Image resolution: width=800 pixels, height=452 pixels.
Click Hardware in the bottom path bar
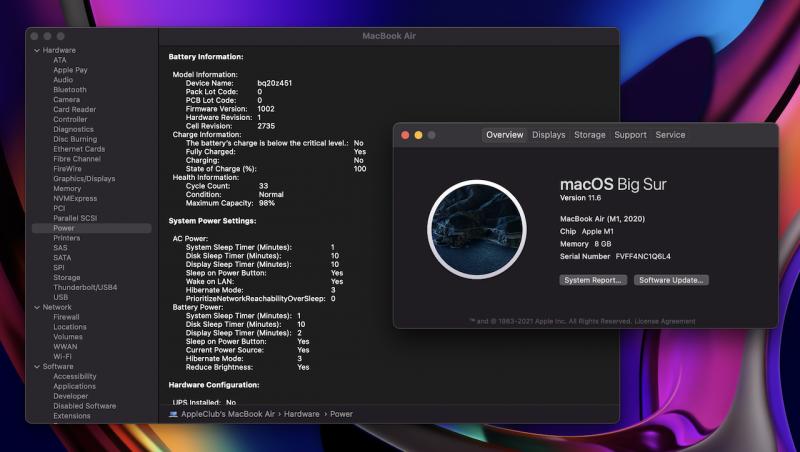pyautogui.click(x=302, y=414)
